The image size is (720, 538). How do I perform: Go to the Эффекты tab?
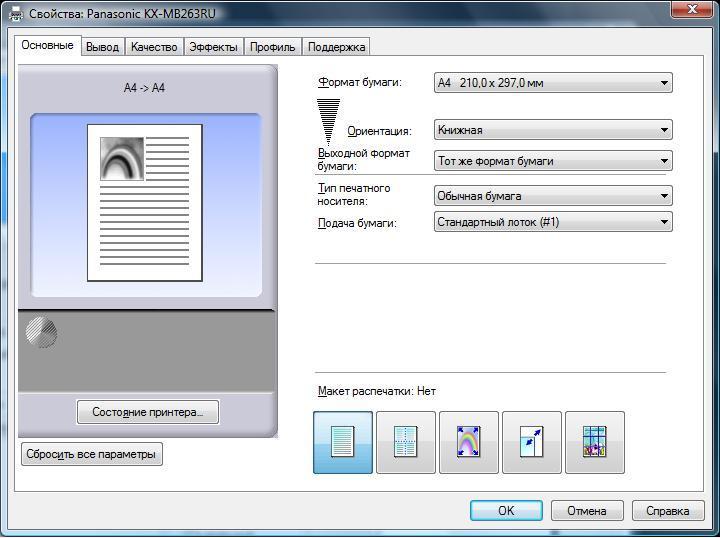tap(213, 47)
